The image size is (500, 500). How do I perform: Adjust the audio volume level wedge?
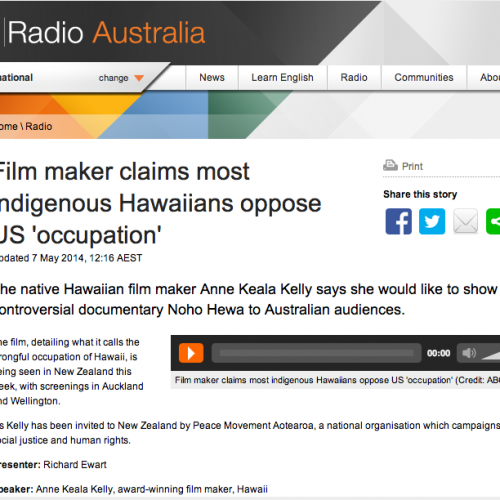(x=491, y=355)
